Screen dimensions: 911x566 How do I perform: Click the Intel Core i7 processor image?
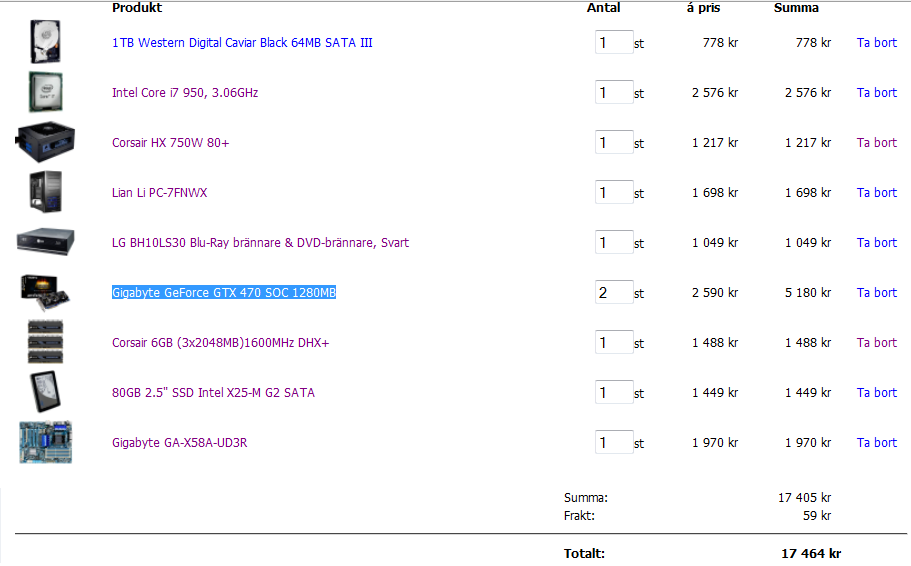point(46,92)
